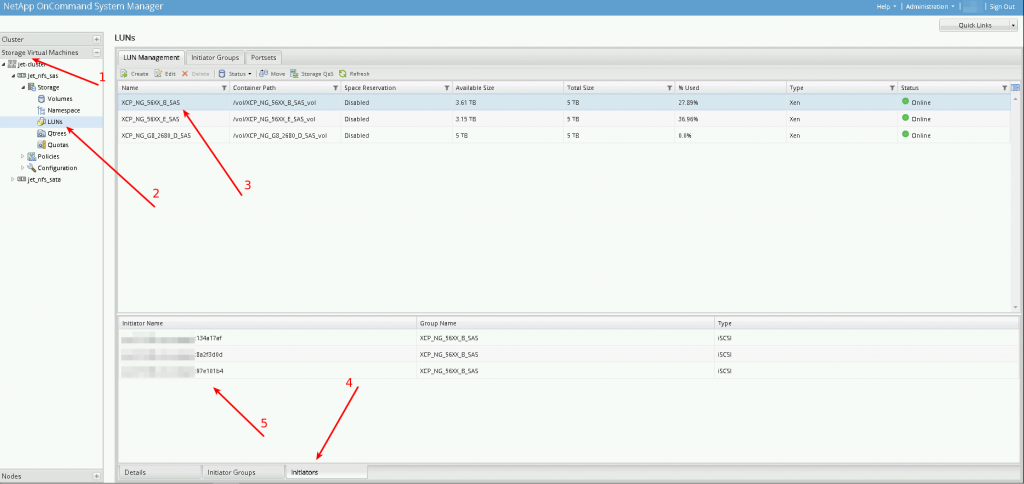The width and height of the screenshot is (1024, 484).
Task: Select LUNs in the storage tree
Action: tap(50, 121)
